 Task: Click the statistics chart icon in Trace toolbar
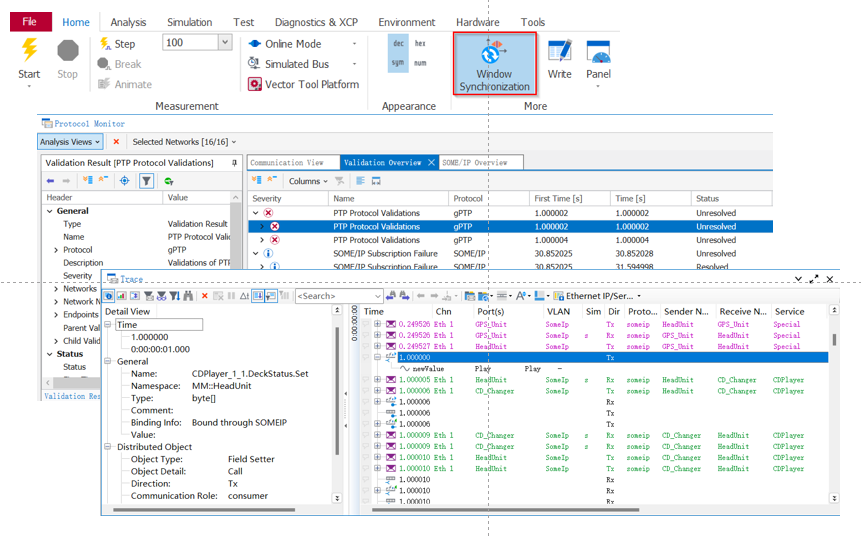tap(121, 296)
